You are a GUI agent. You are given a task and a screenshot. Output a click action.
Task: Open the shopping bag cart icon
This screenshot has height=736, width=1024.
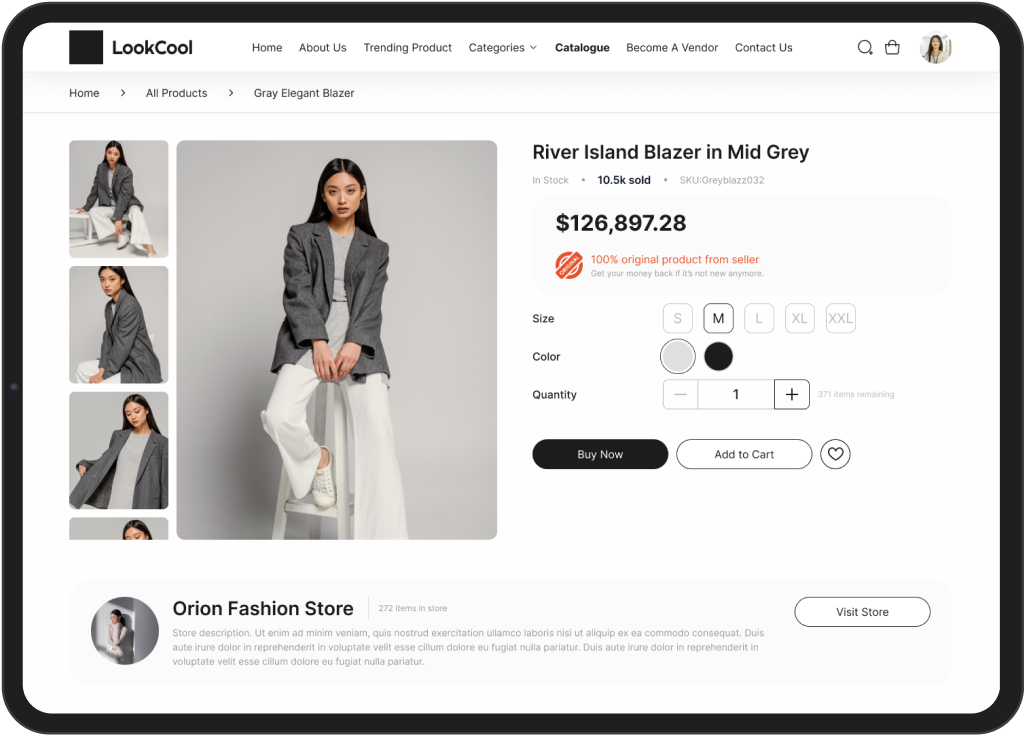tap(892, 48)
